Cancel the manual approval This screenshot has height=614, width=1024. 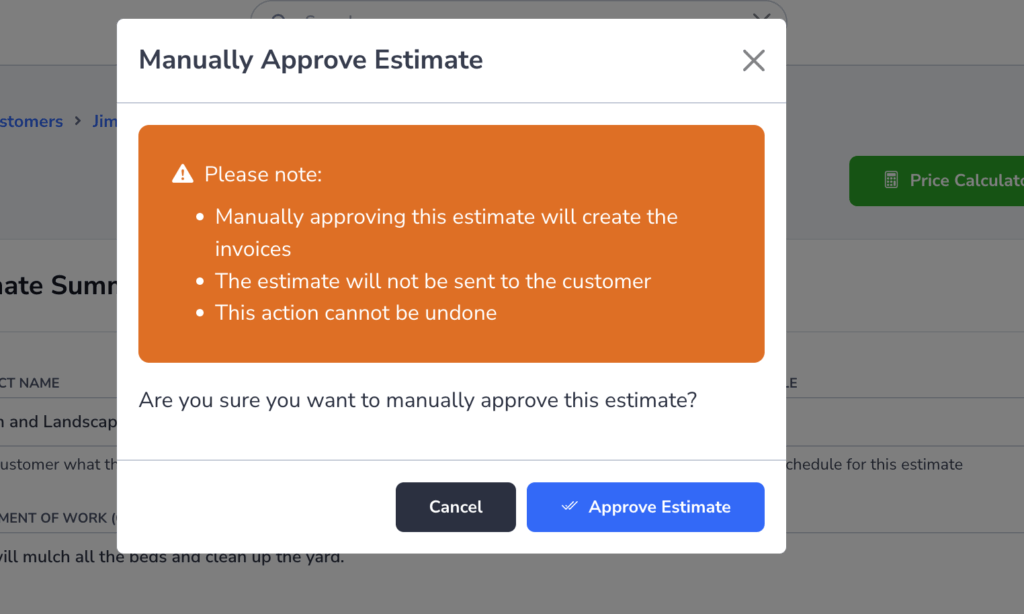[455, 507]
